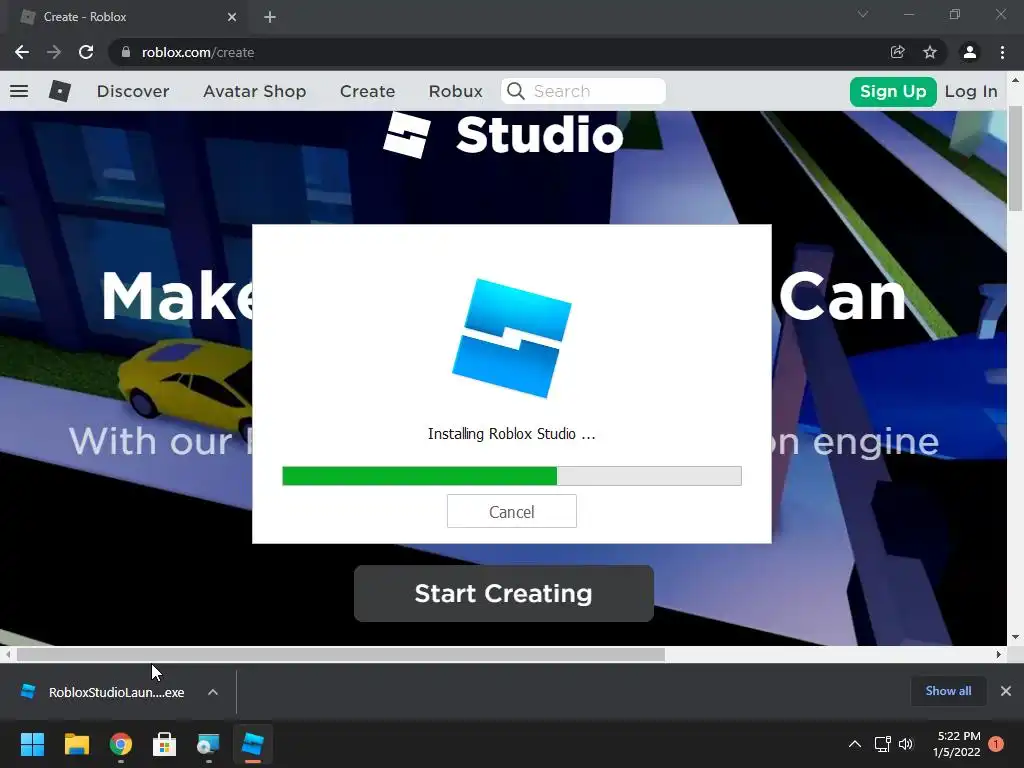Click the scroll down arrow

pyautogui.click(x=1015, y=637)
